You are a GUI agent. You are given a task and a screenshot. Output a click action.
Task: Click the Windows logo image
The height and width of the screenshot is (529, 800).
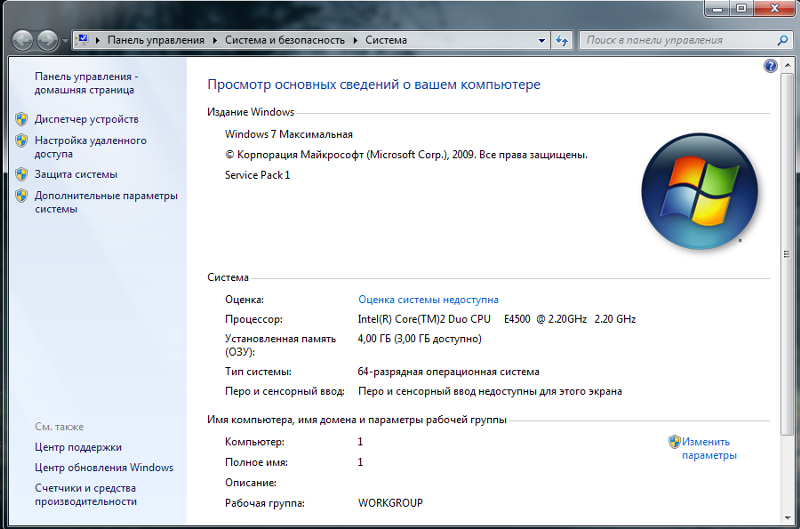point(699,191)
